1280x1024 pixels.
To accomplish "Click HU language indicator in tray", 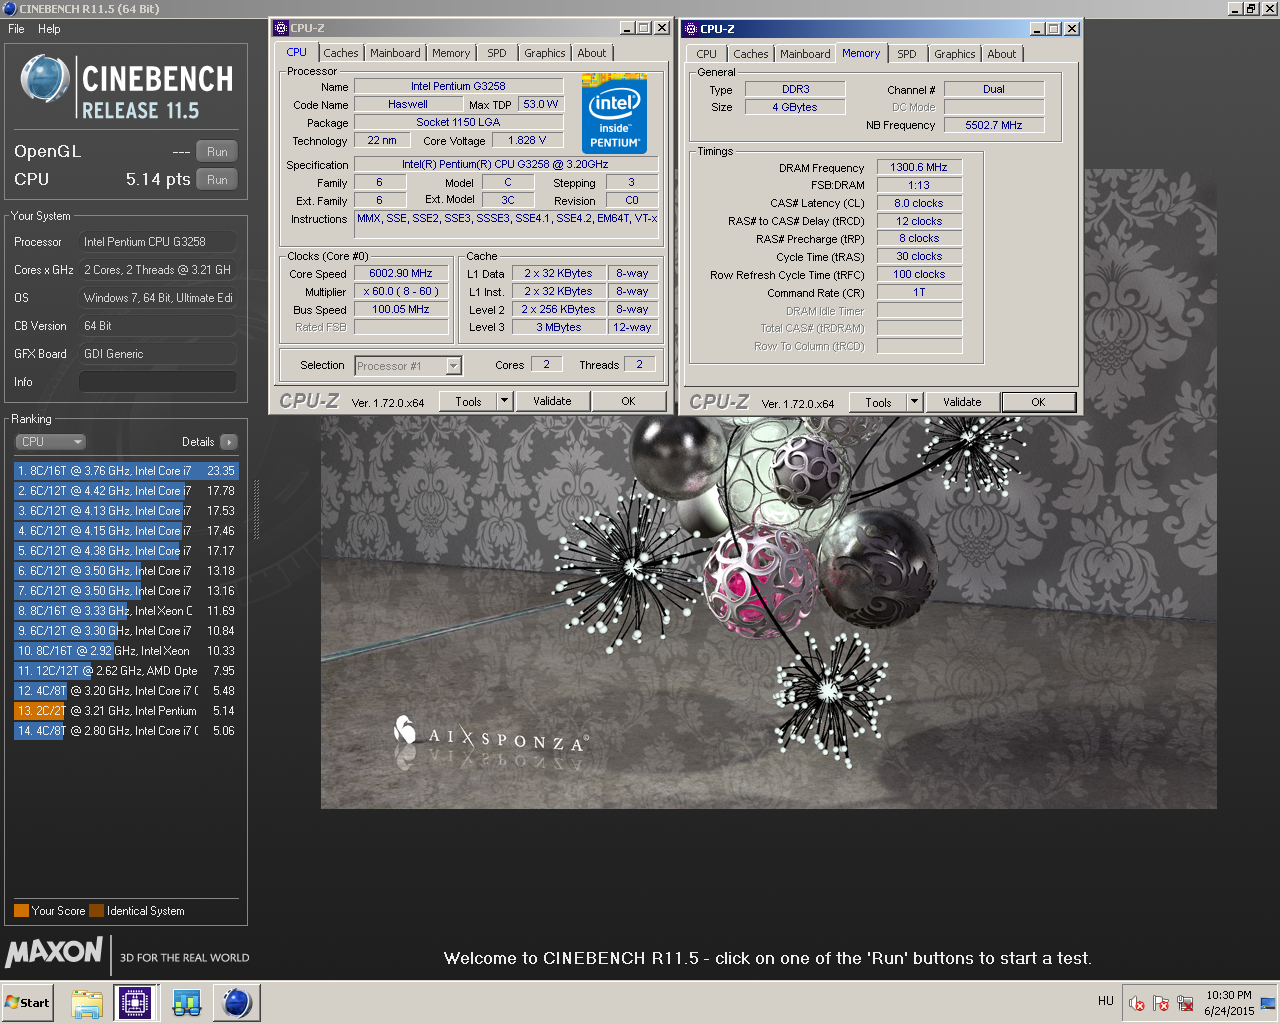I will (1106, 1001).
